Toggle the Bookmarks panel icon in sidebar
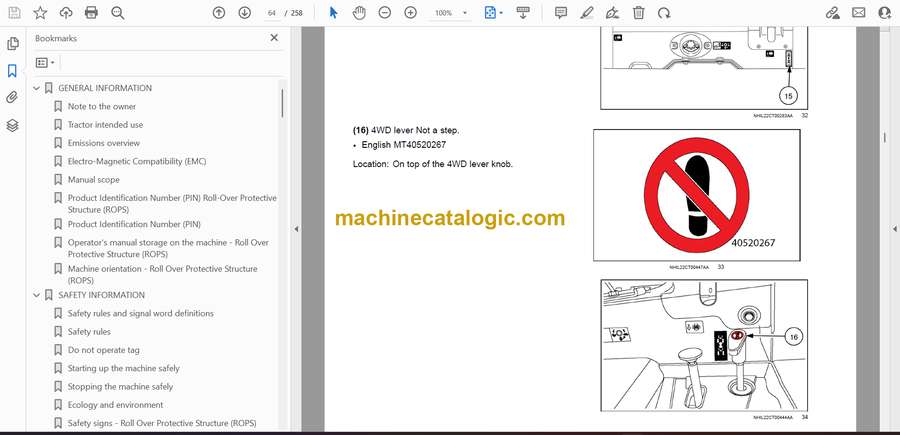Screen dimensions: 900x435 pos(13,71)
